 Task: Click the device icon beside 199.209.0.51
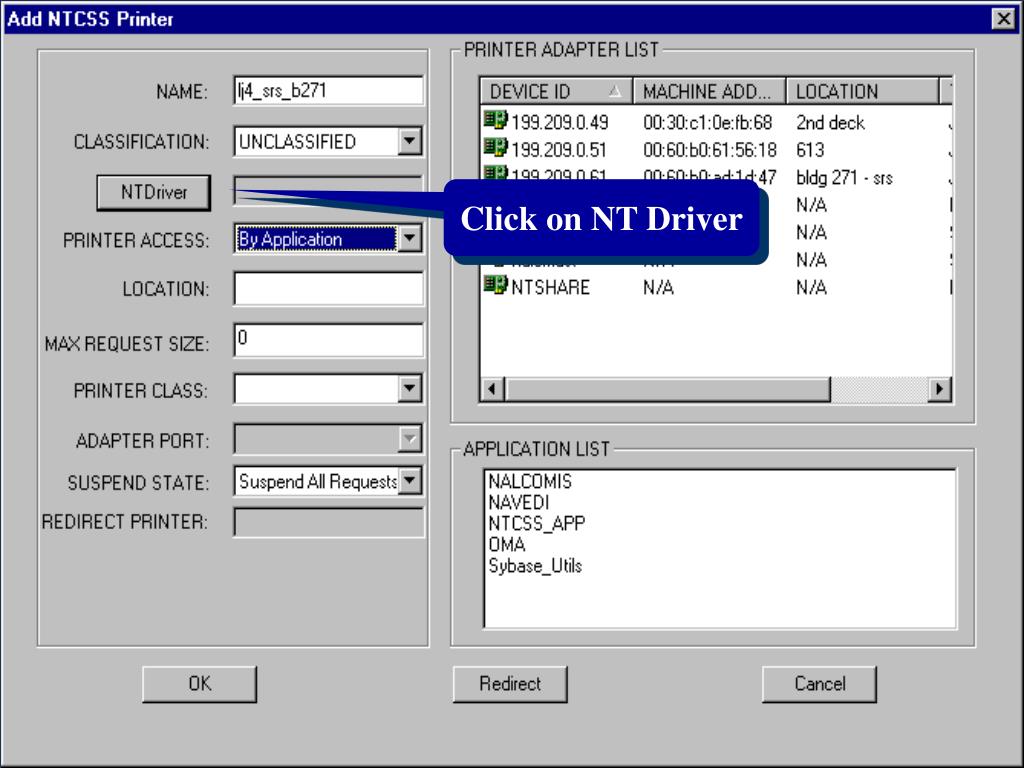pyautogui.click(x=496, y=148)
